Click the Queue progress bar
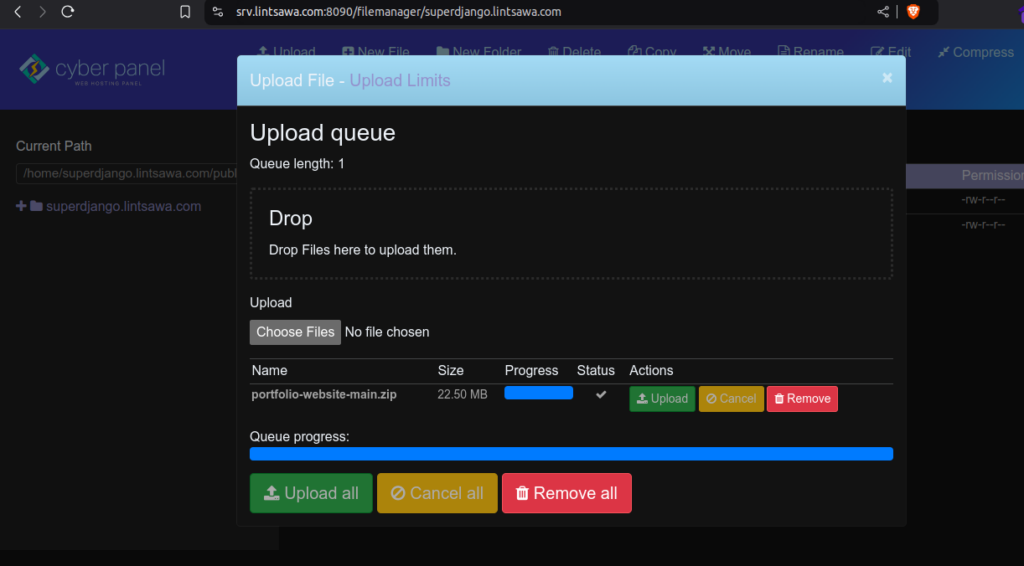The width and height of the screenshot is (1024, 566). 571,454
